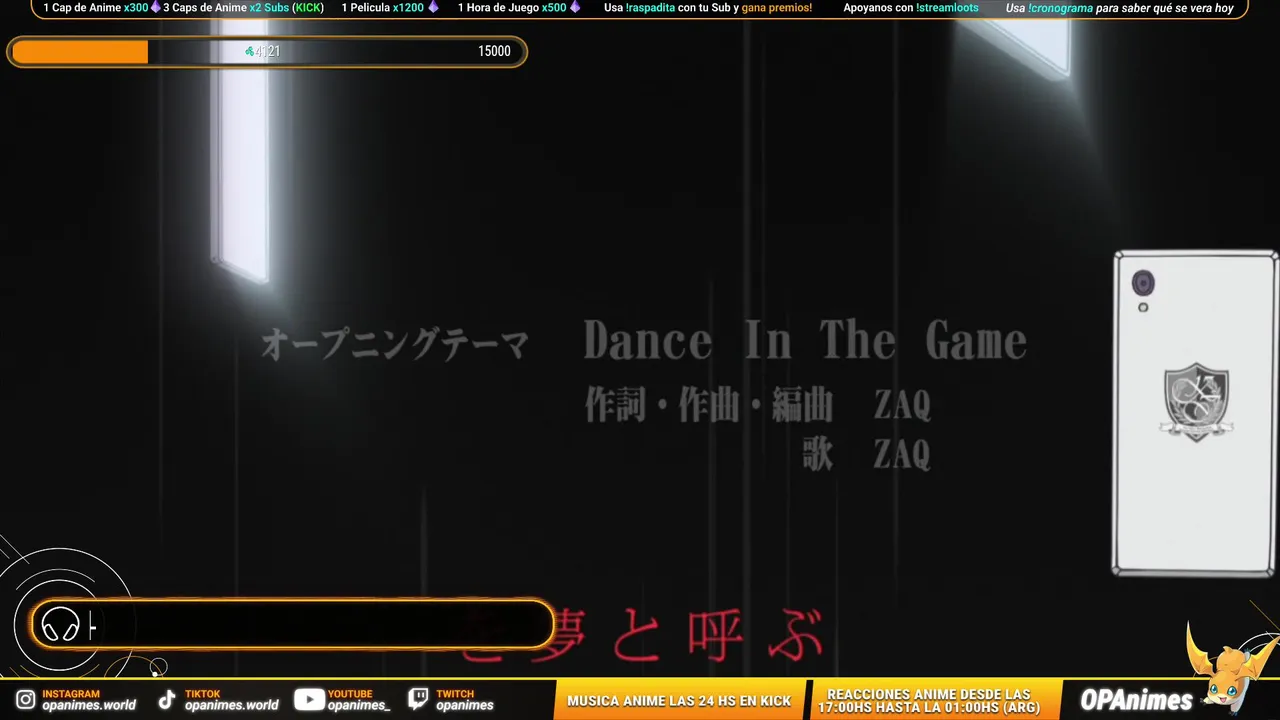The height and width of the screenshot is (720, 1280).
Task: Click the '1 Cap de Anime x300' text
Action: pyautogui.click(x=95, y=8)
